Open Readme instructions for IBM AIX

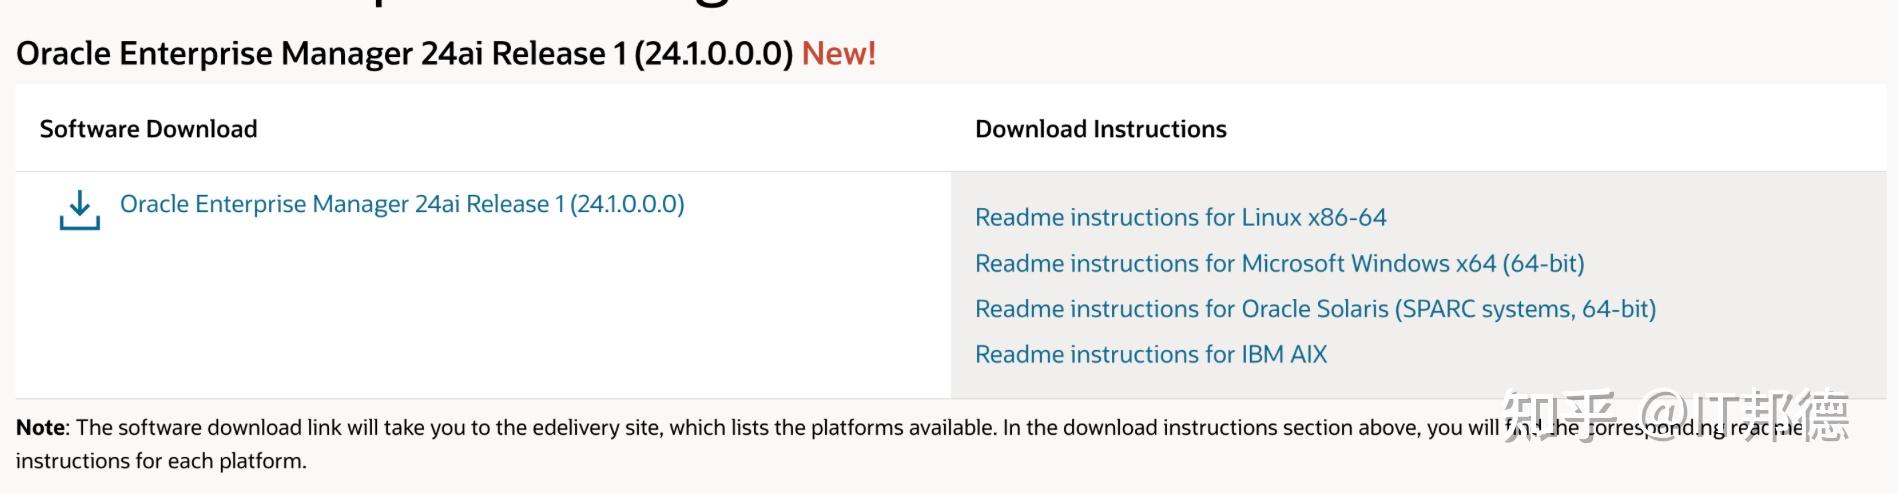[1150, 354]
